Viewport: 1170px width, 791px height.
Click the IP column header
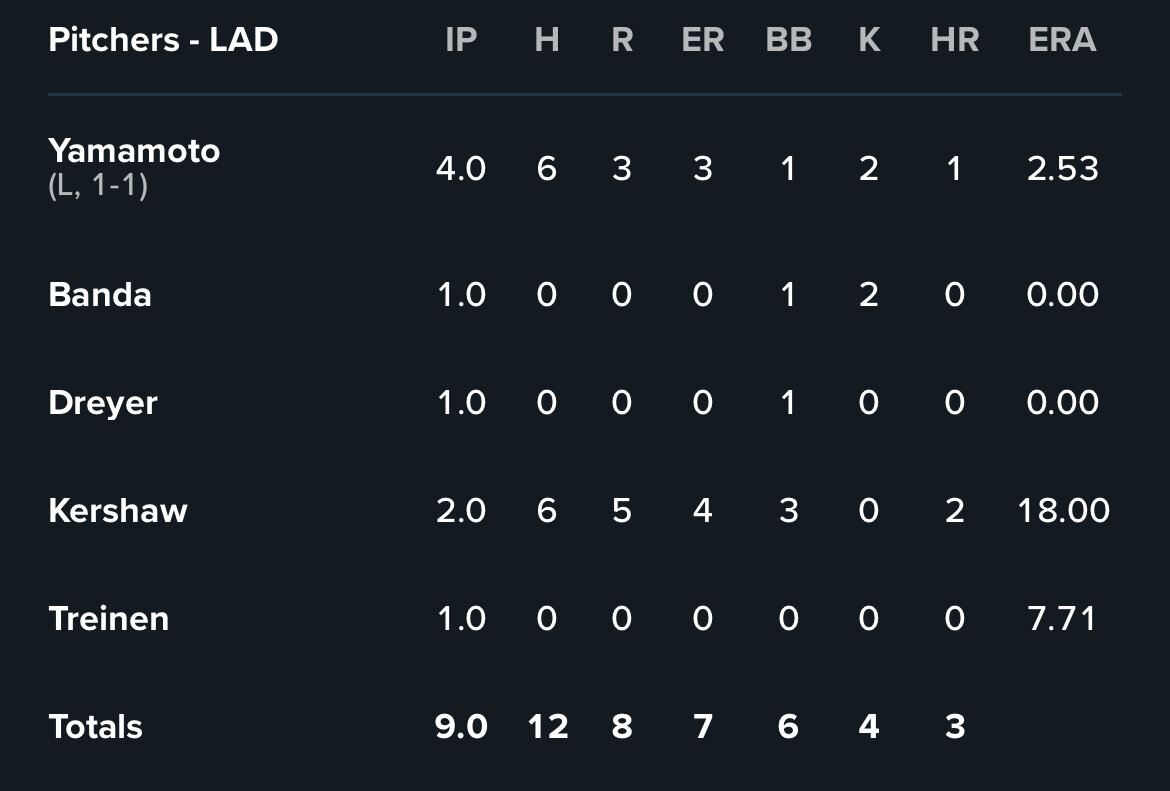click(461, 40)
